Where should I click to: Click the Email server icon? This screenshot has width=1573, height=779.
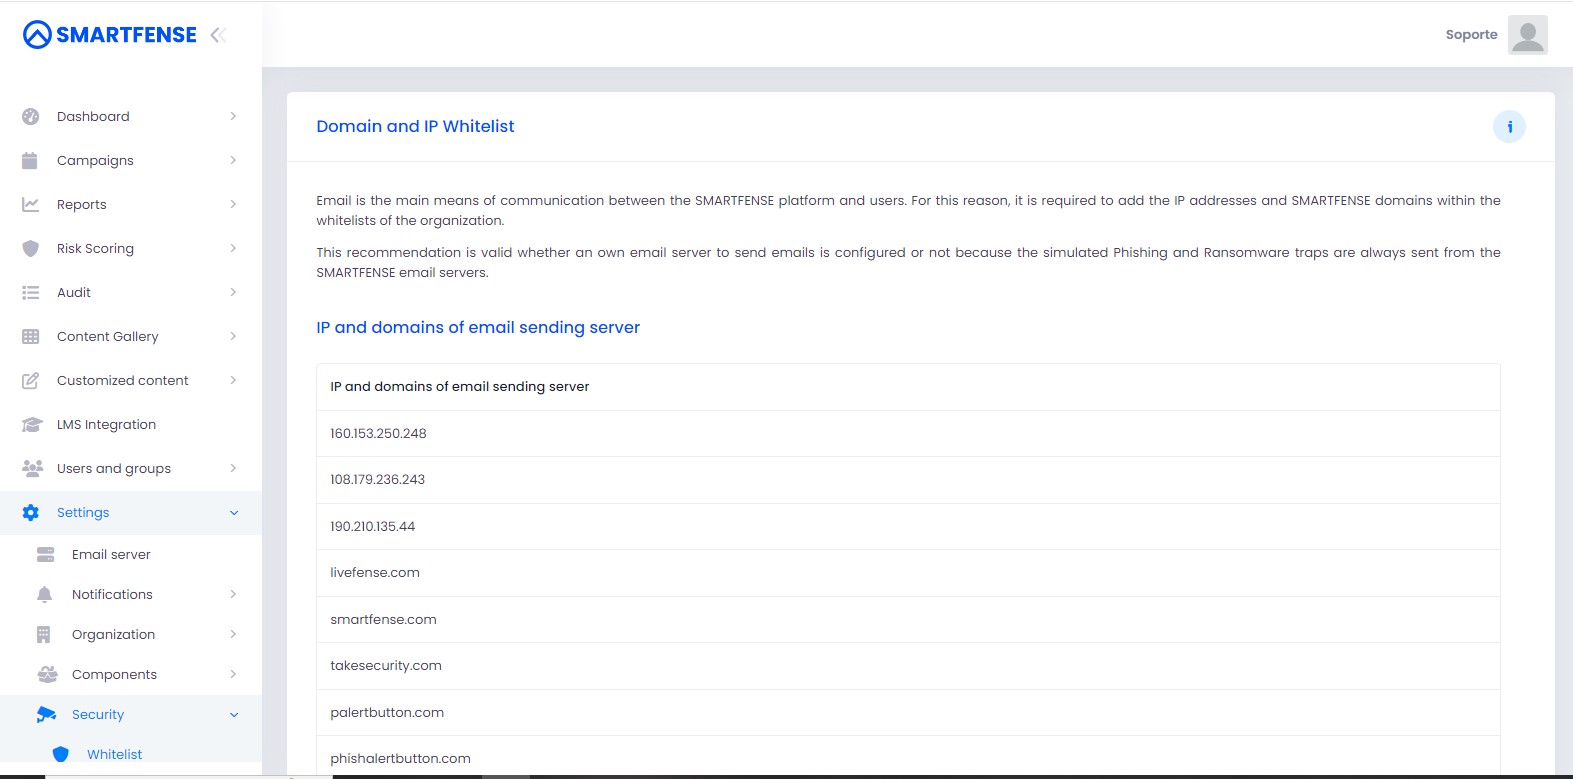pyautogui.click(x=46, y=554)
